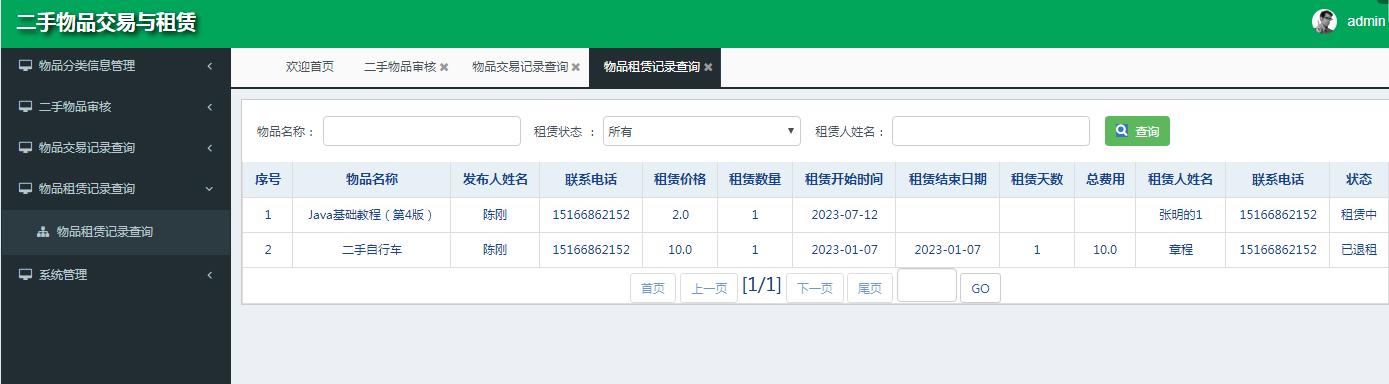Click the 二手物品交易与租赁 site title

tap(106, 22)
